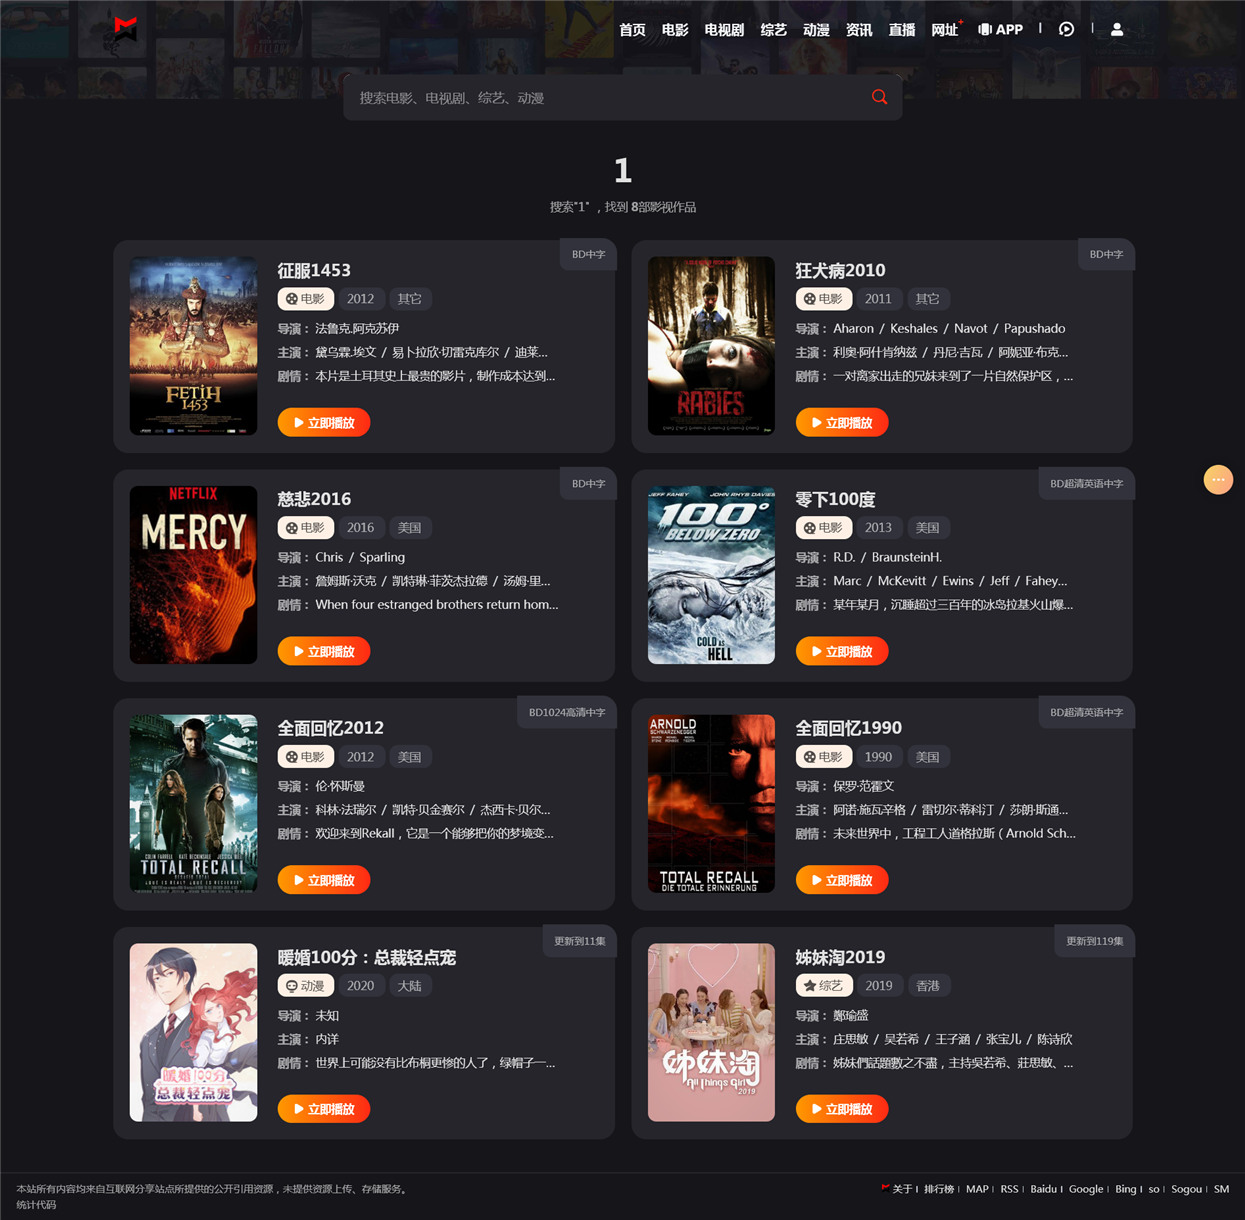Open the 电影 navigation item
This screenshot has width=1245, height=1220.
[x=675, y=30]
